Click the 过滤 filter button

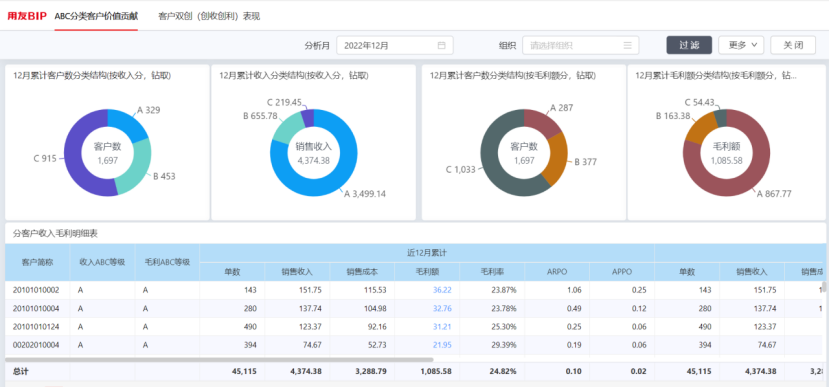click(689, 45)
